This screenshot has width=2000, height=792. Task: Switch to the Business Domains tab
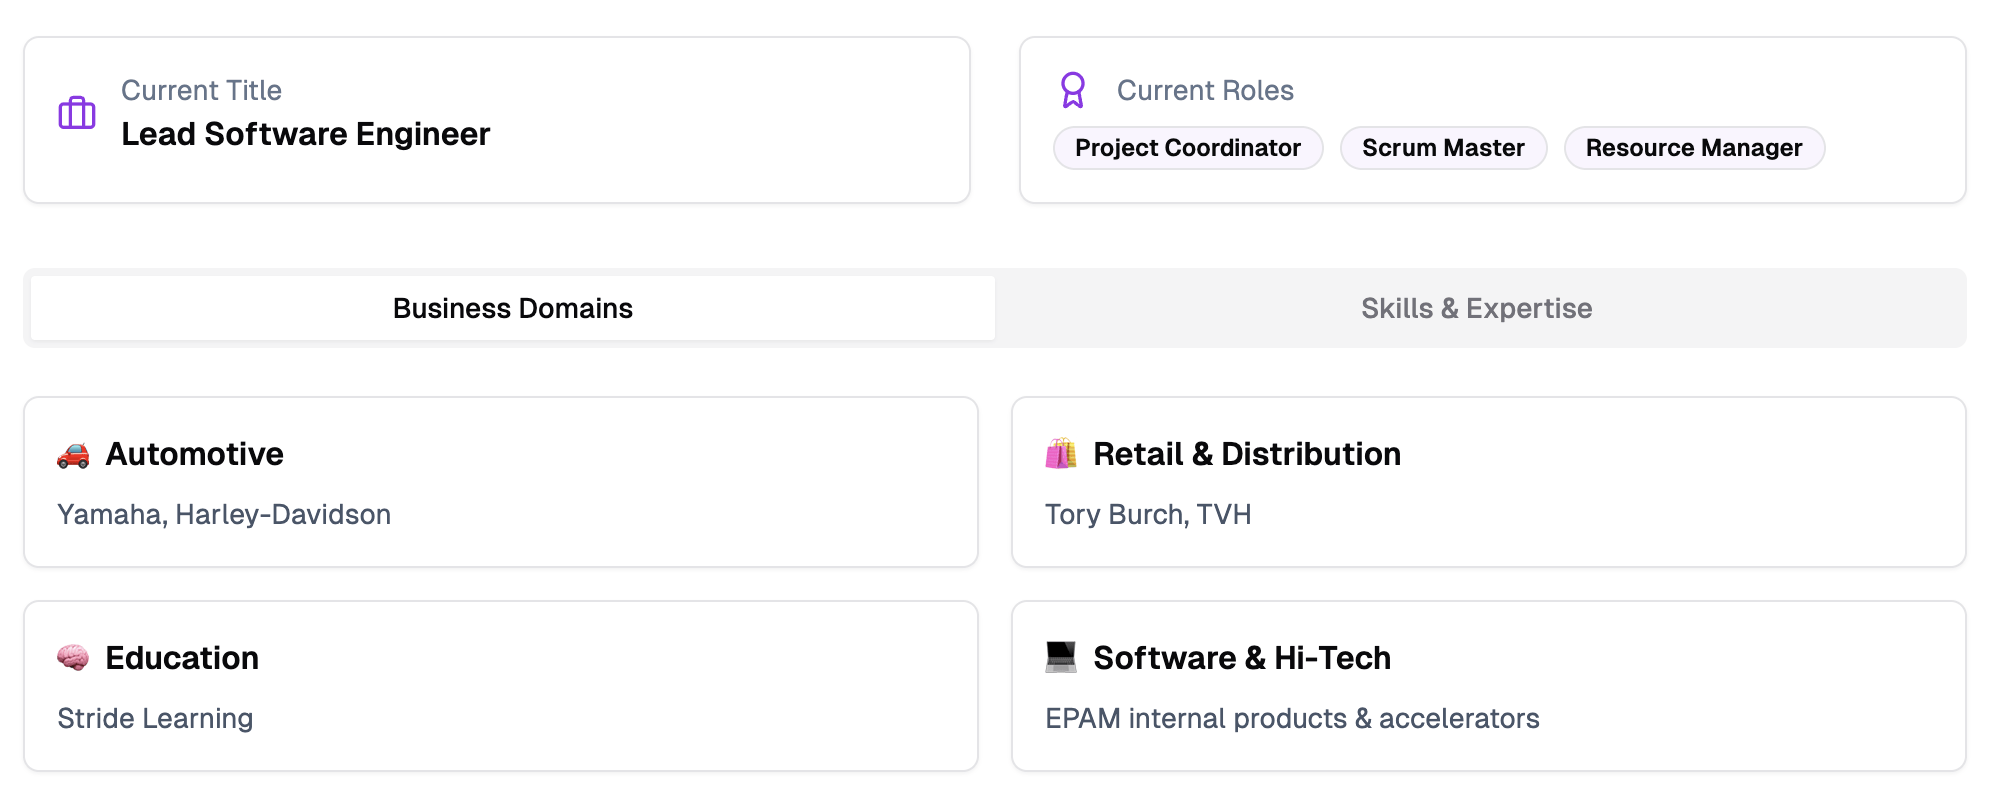[513, 308]
